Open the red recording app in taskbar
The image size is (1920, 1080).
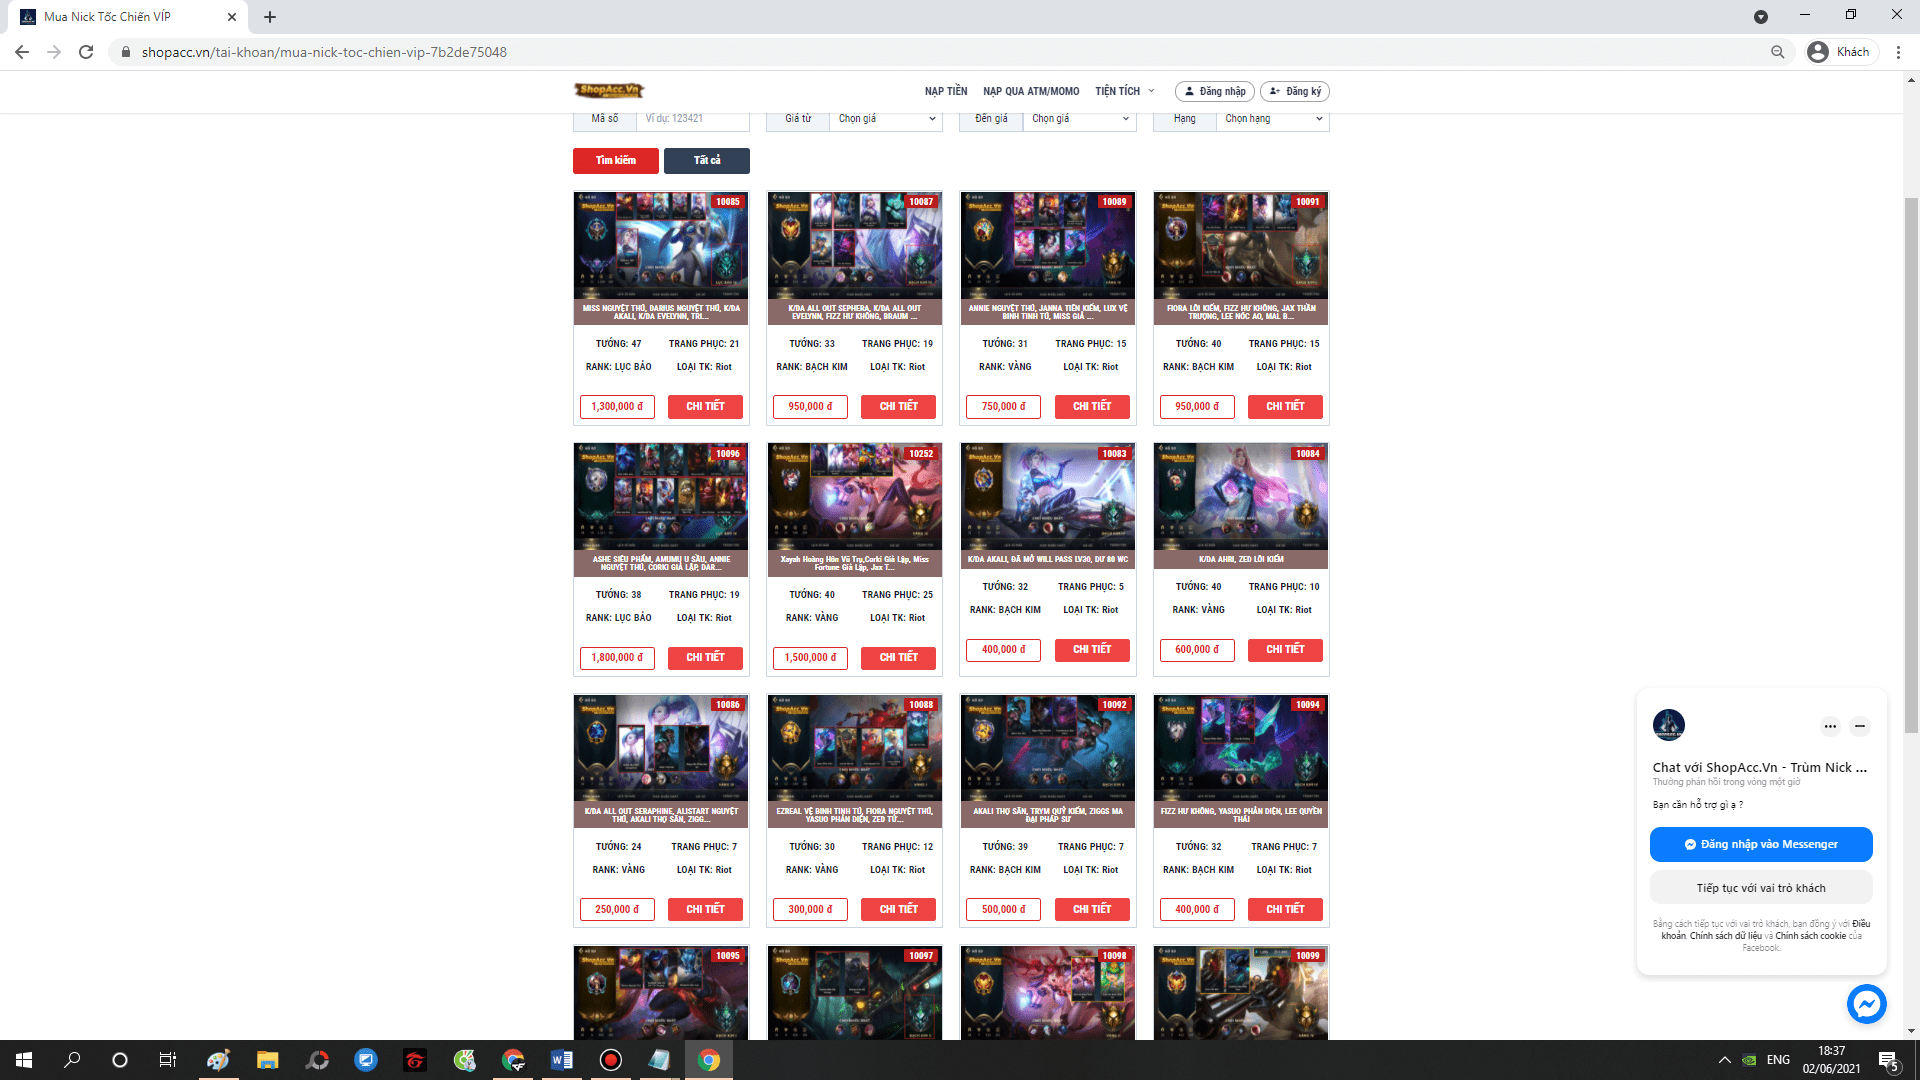click(x=610, y=1060)
